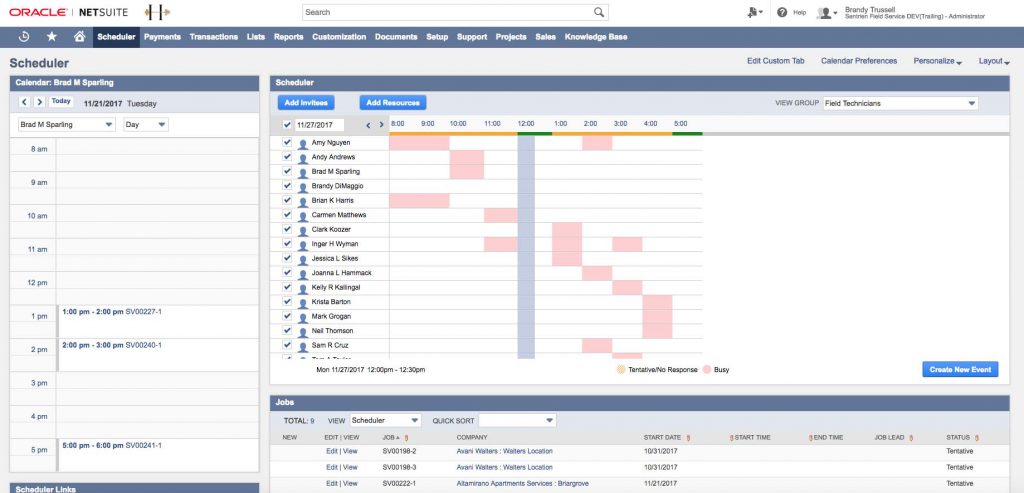Click the global Search input field
The height and width of the screenshot is (493, 1024).
455,12
